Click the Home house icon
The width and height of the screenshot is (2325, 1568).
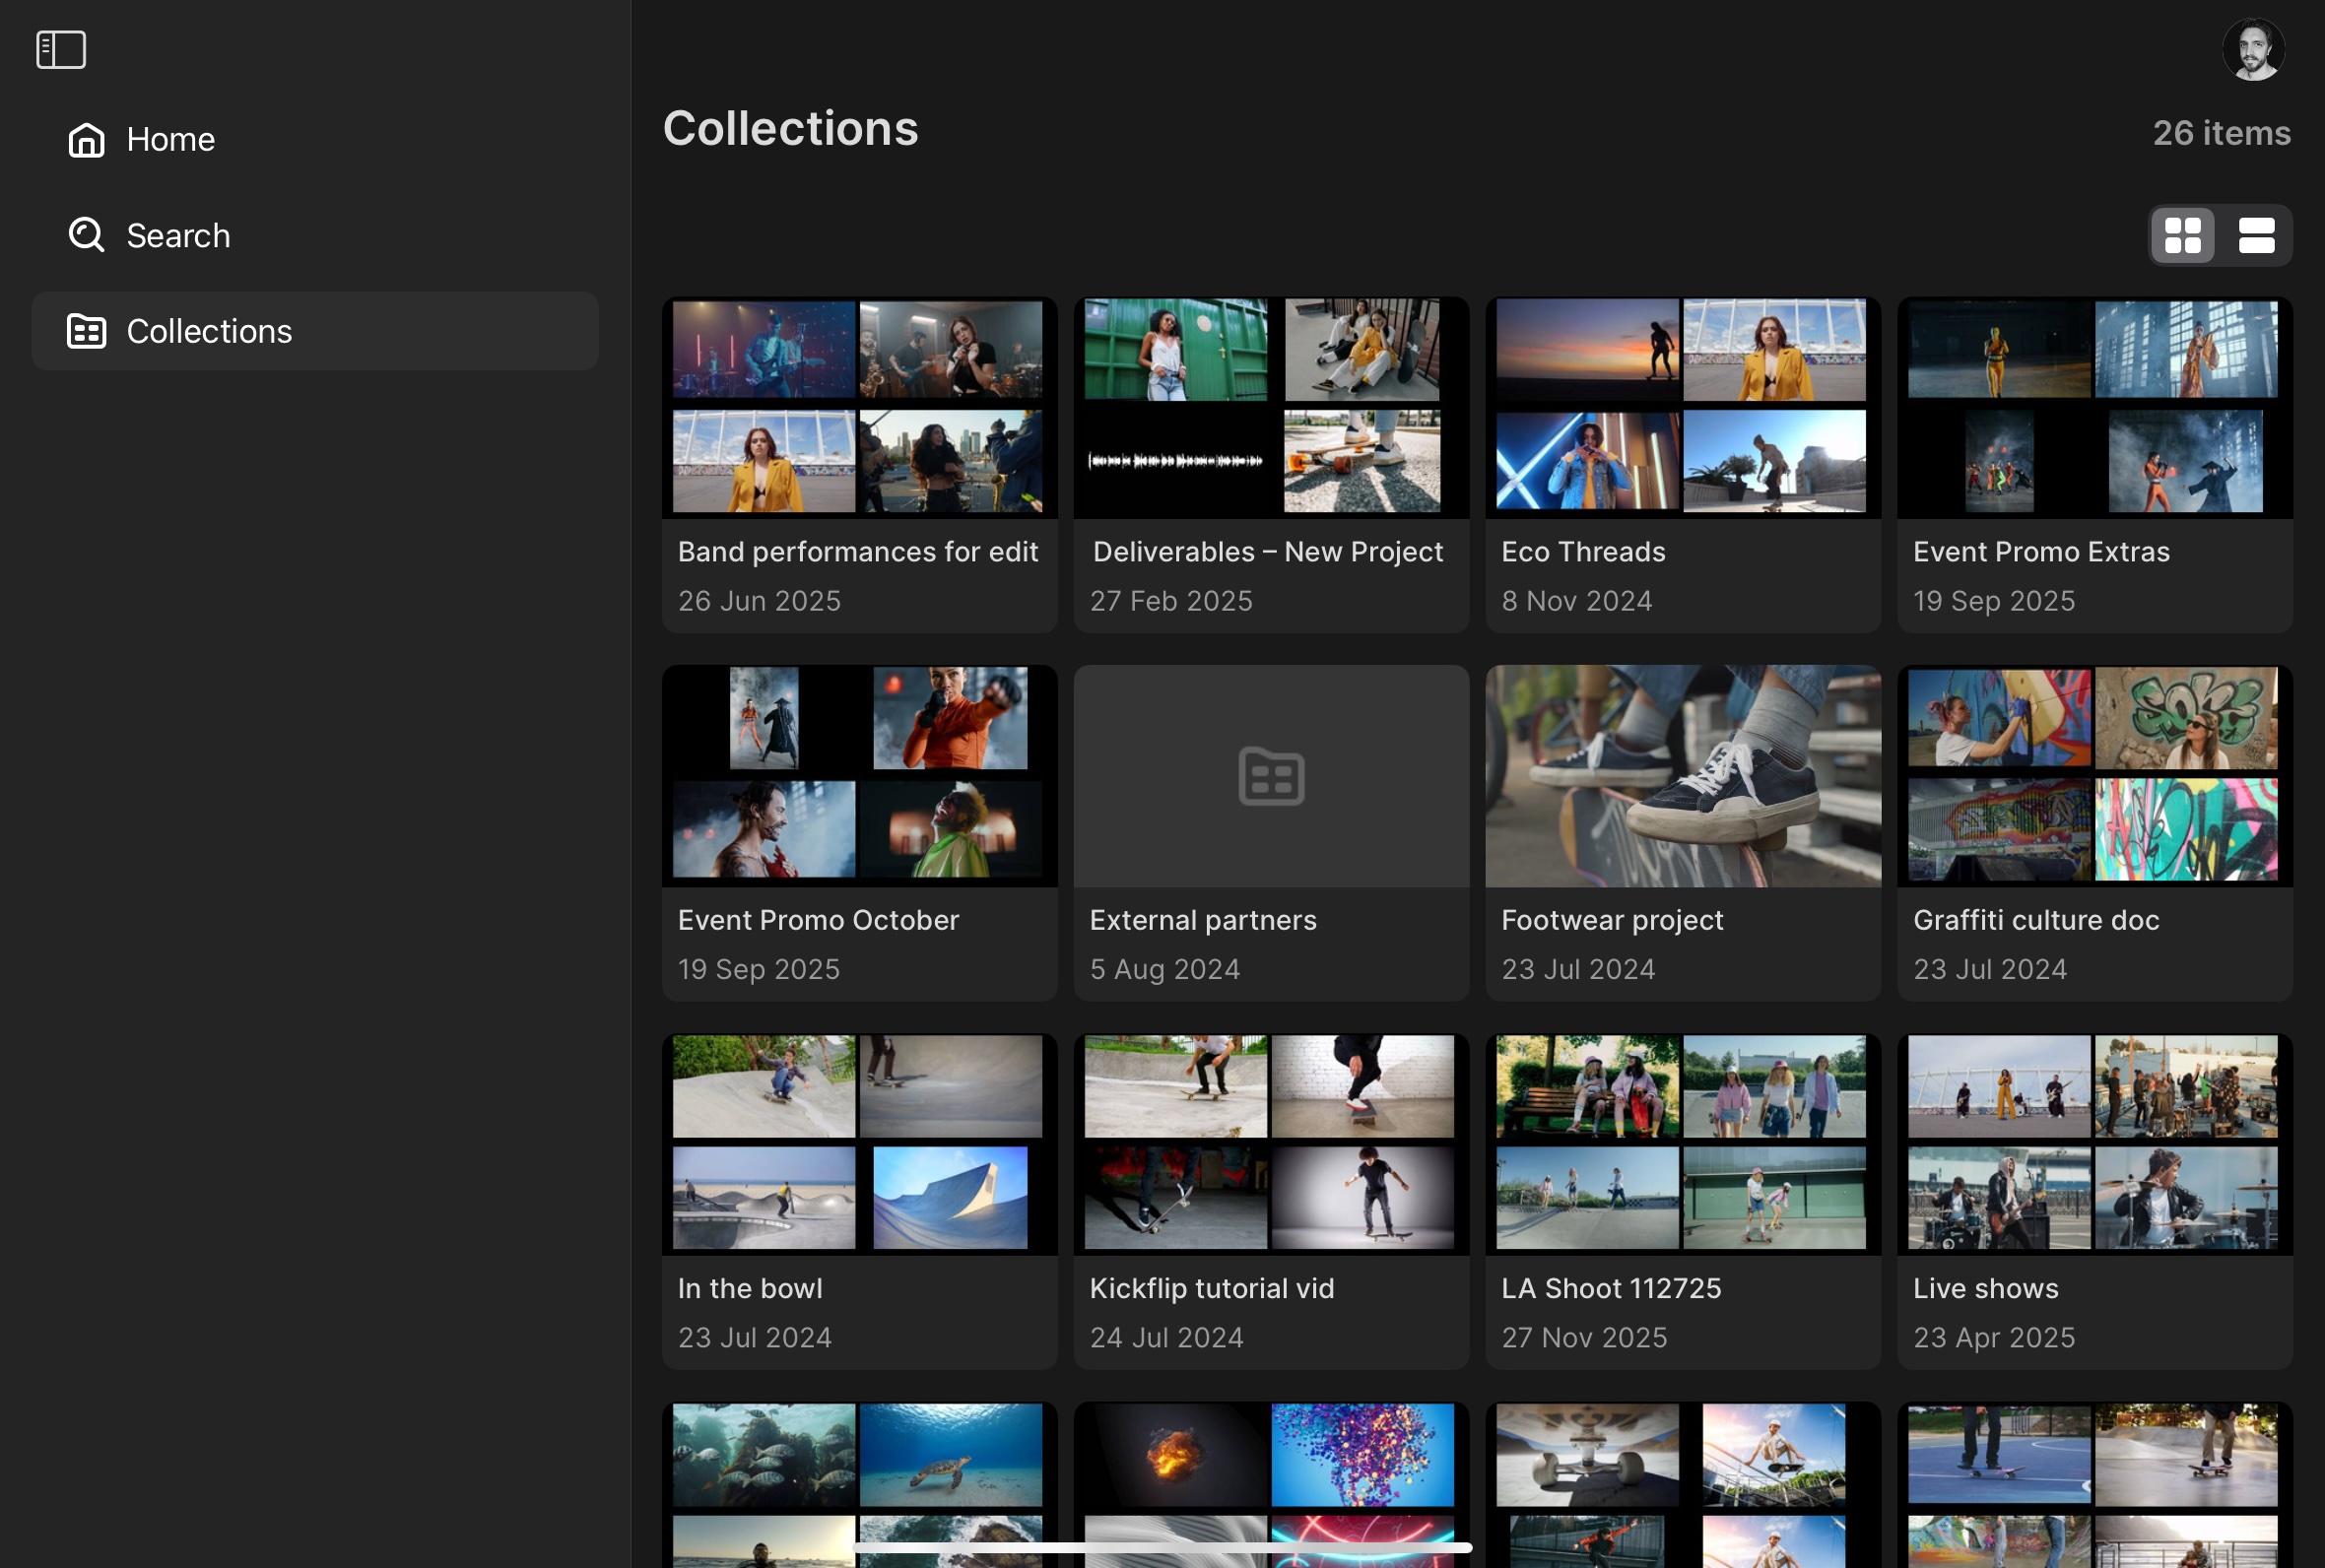click(x=86, y=140)
